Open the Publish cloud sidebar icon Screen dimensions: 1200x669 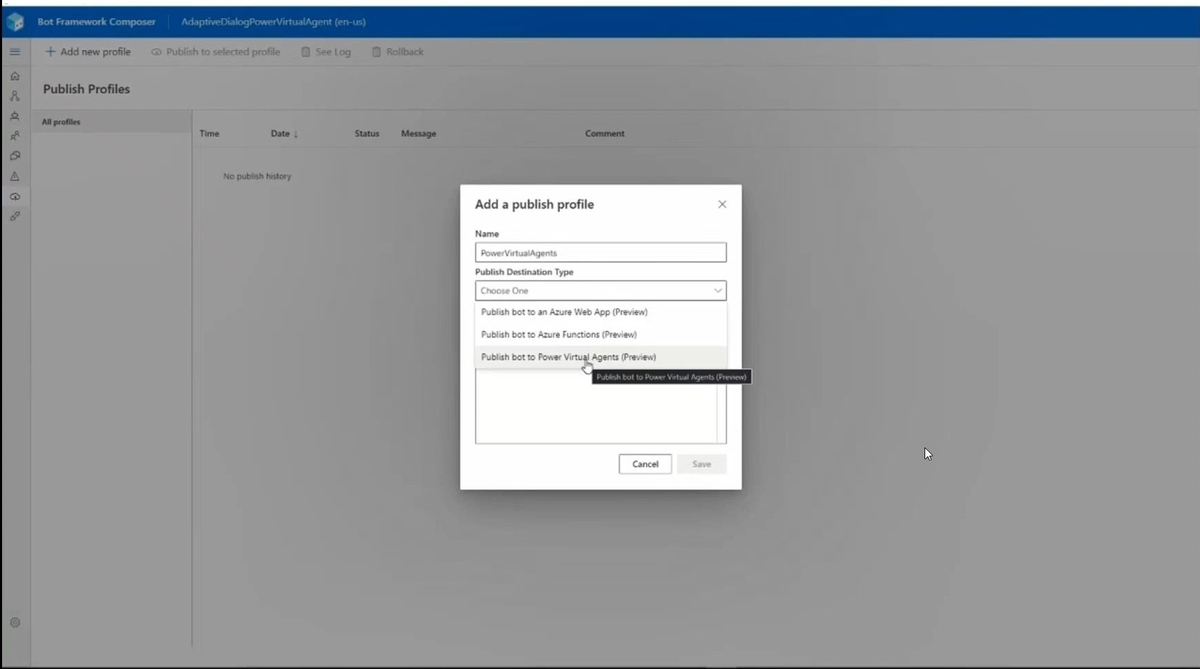(15, 196)
